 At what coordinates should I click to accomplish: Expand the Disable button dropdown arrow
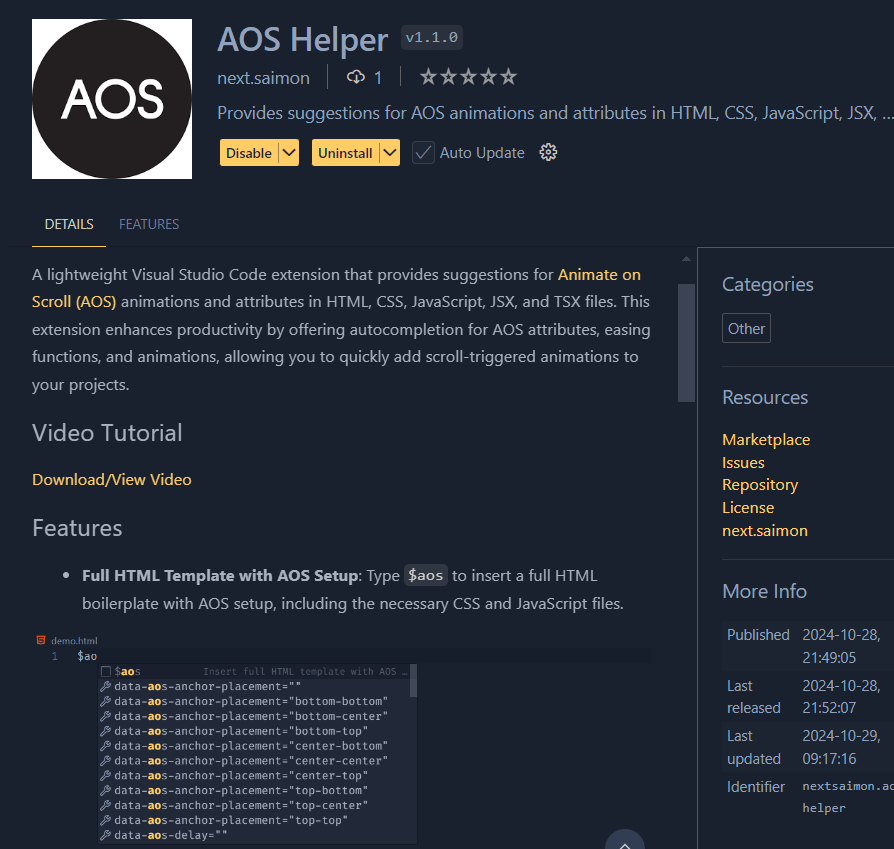(x=288, y=153)
